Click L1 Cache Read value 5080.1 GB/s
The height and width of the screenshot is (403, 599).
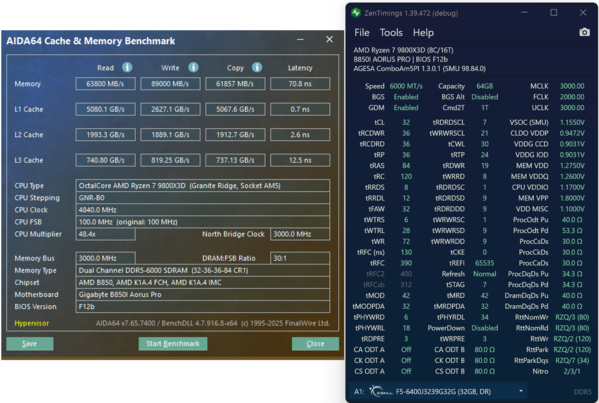[x=105, y=109]
